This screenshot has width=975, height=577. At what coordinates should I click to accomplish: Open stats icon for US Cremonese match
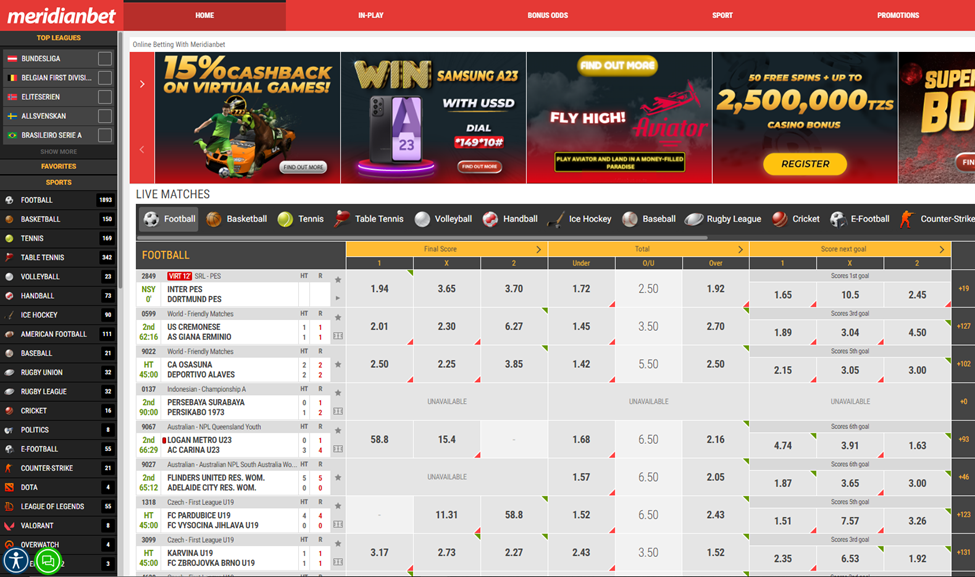[338, 336]
